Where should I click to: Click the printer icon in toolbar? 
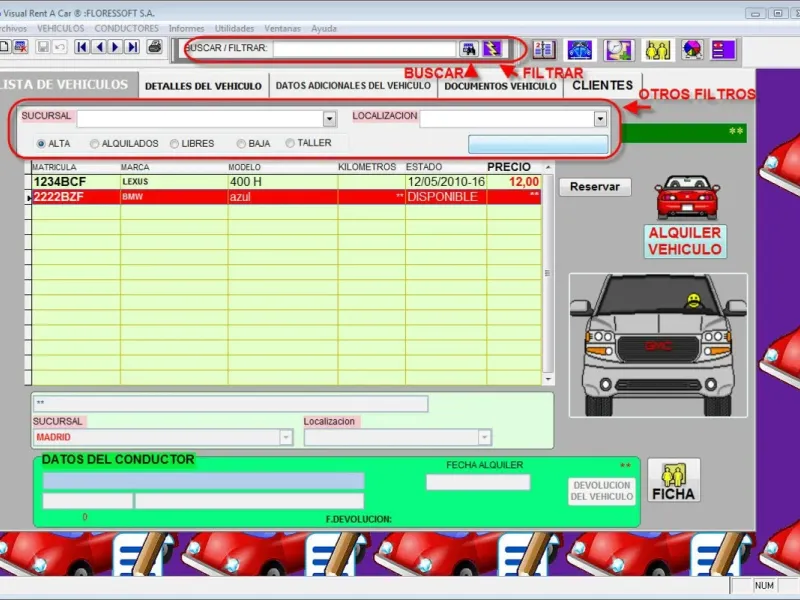155,47
